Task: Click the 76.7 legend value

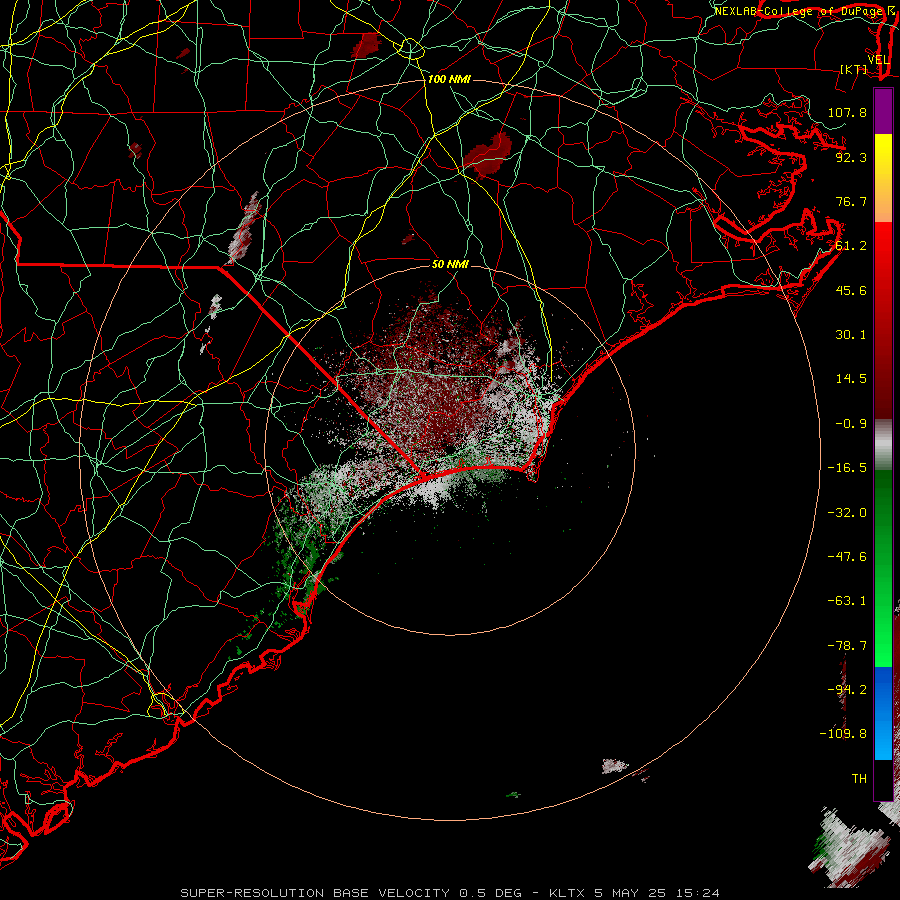Action: coord(851,201)
